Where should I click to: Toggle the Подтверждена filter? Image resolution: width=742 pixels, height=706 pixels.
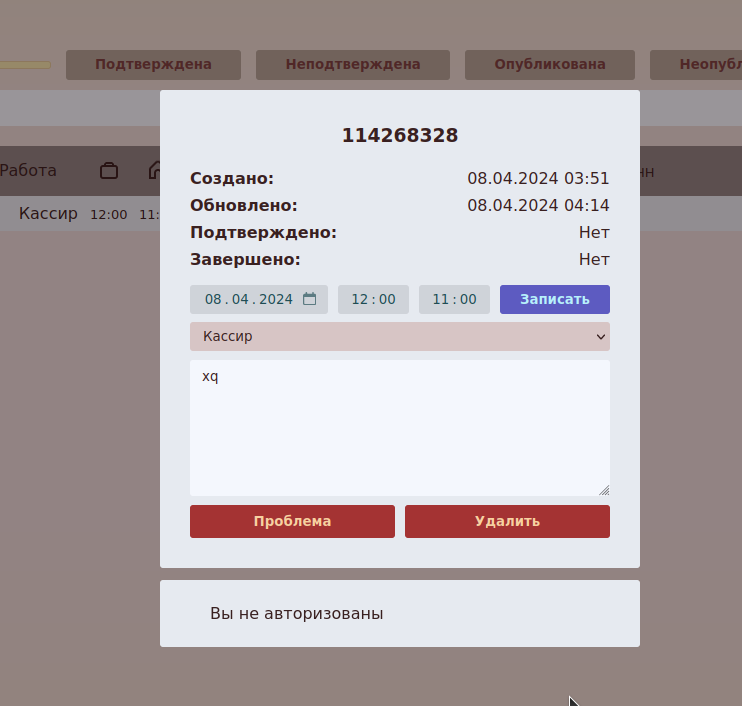point(153,64)
